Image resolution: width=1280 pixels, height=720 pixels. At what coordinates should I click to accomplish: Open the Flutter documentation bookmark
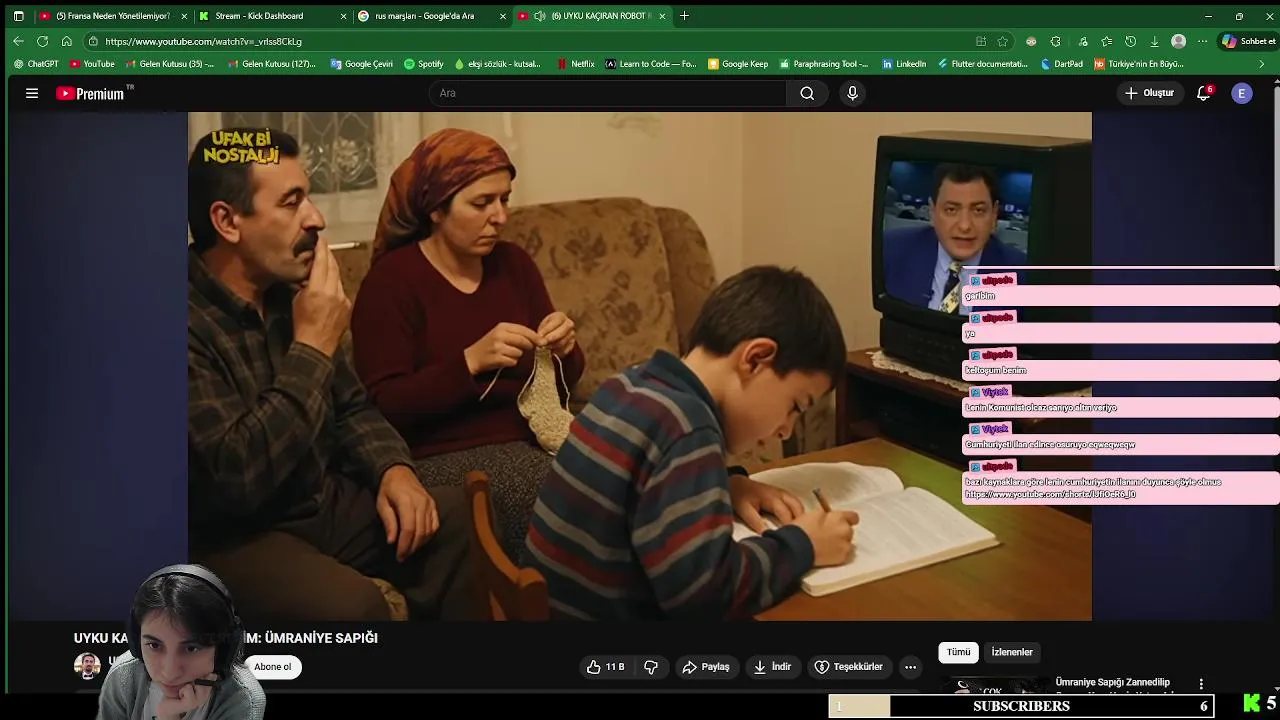pos(983,64)
